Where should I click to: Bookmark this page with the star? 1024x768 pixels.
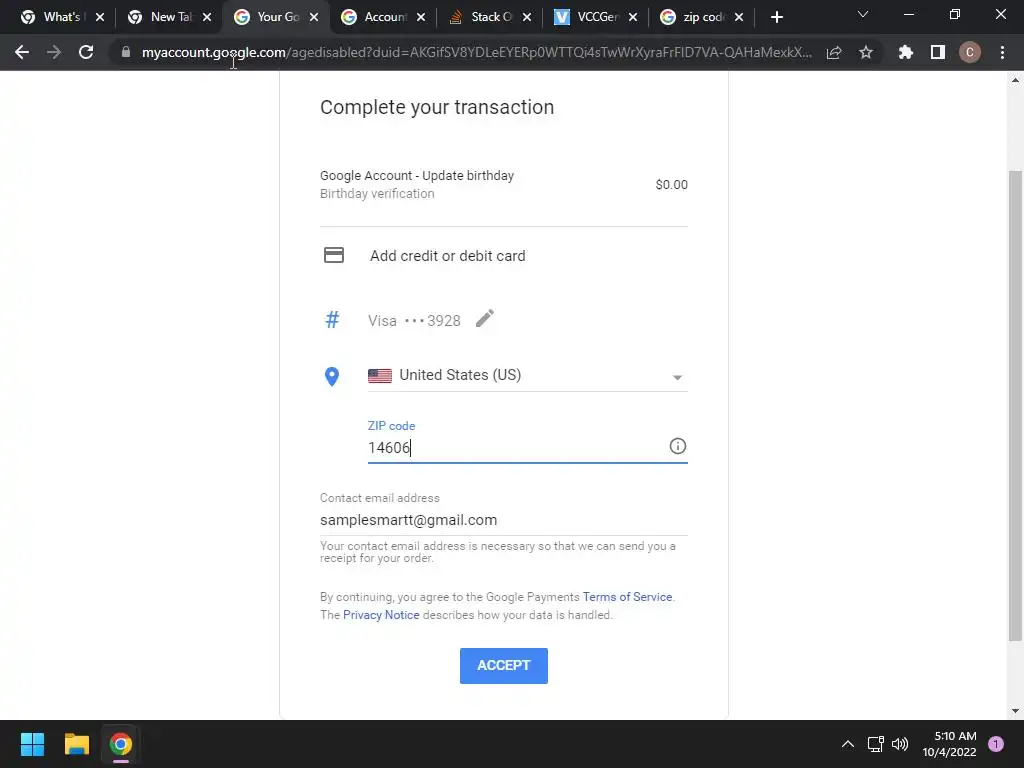click(866, 52)
